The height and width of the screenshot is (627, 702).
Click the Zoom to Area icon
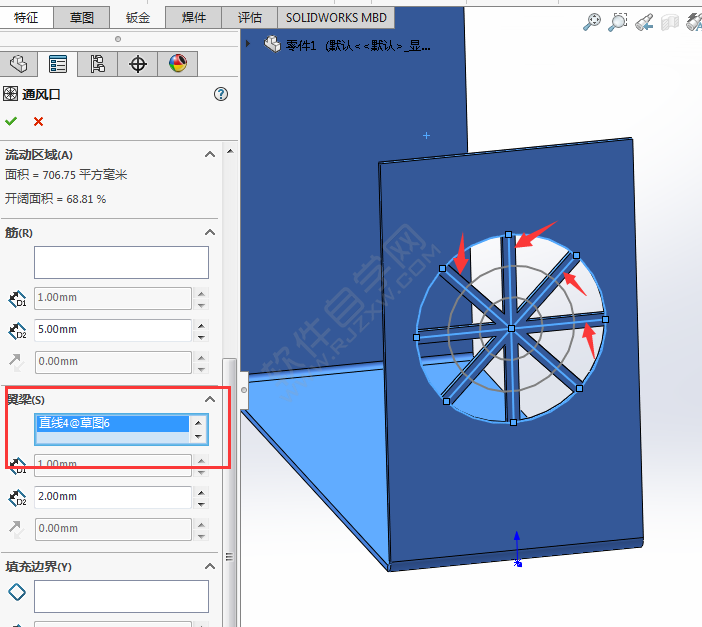(x=617, y=21)
